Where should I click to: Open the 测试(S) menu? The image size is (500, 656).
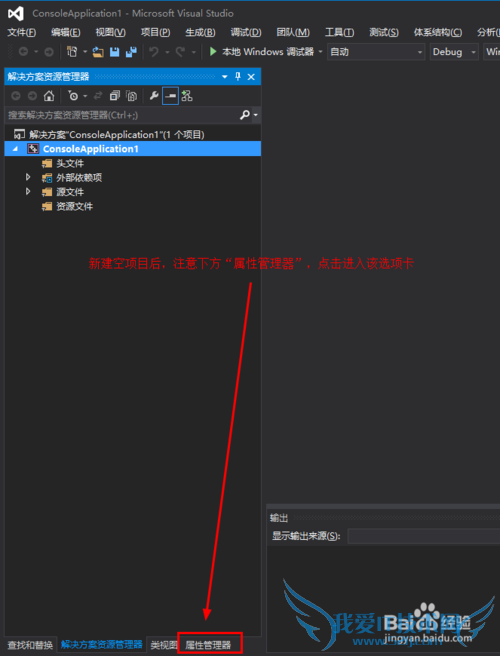pyautogui.click(x=384, y=33)
